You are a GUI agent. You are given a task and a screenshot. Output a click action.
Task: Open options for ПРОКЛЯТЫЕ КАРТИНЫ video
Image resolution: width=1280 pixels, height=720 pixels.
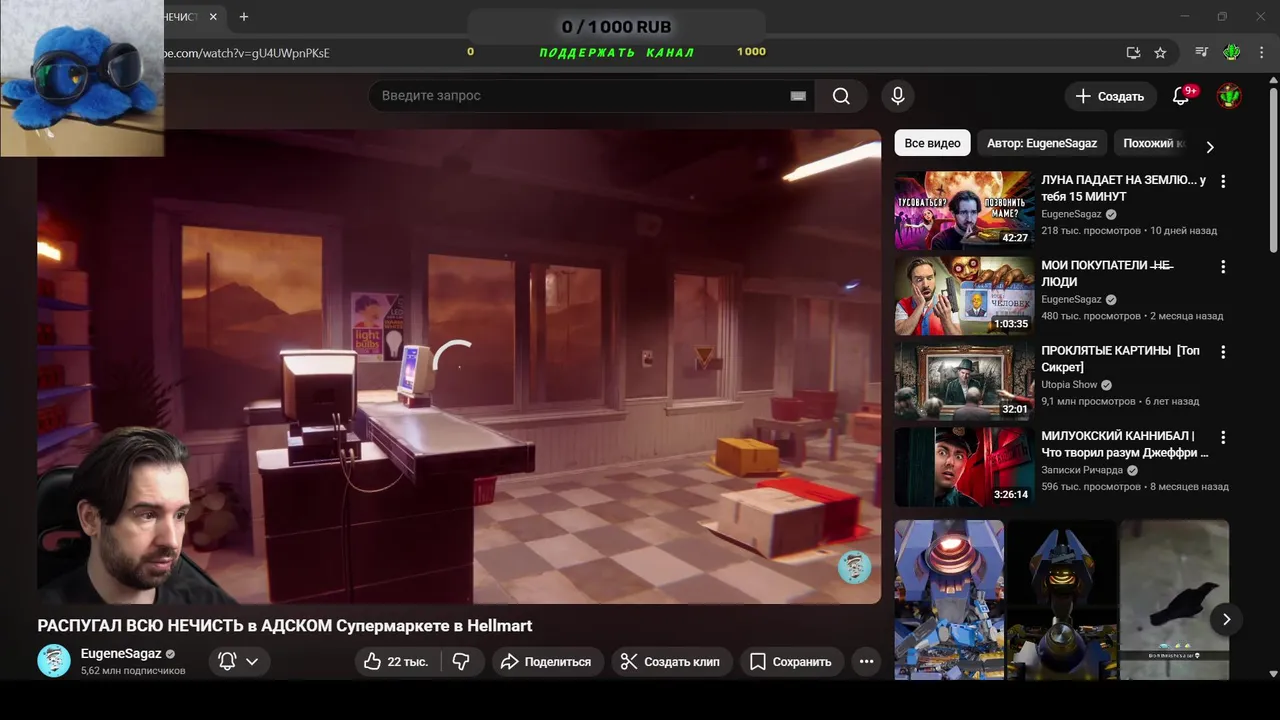tap(1223, 352)
